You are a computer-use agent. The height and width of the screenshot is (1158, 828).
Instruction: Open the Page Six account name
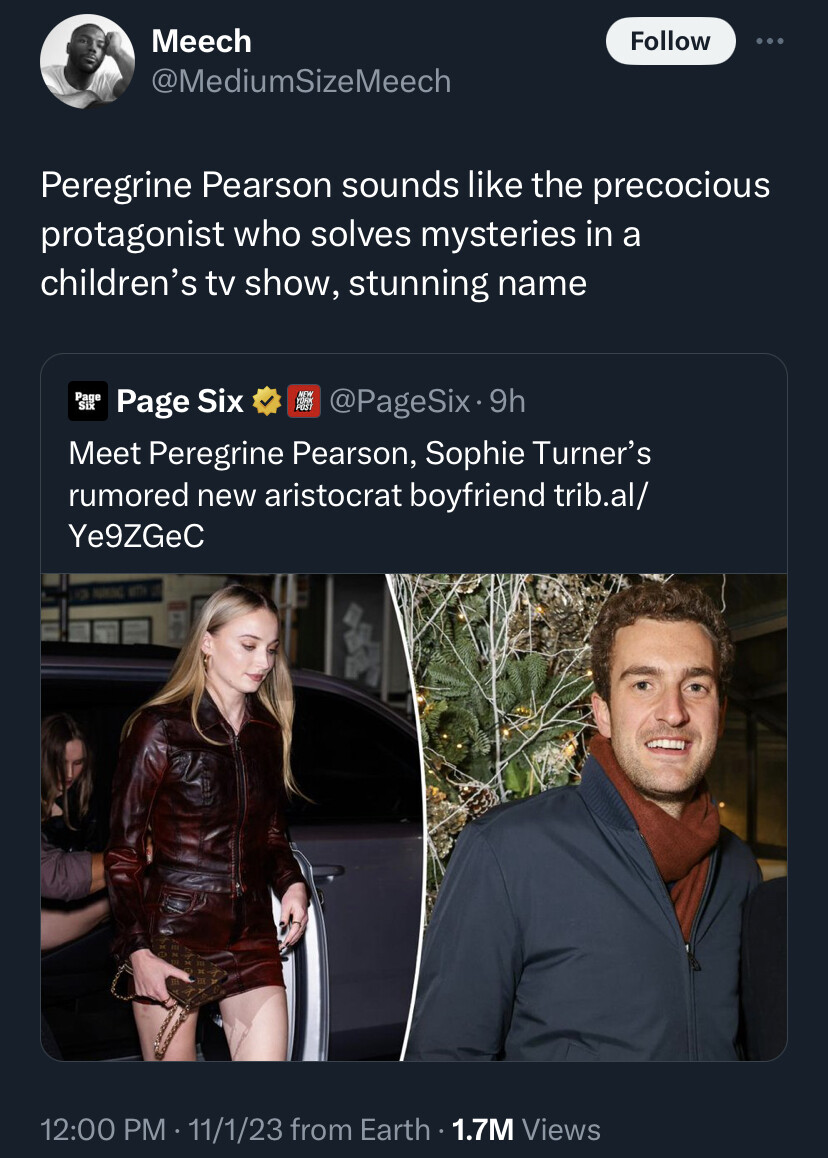tap(180, 401)
